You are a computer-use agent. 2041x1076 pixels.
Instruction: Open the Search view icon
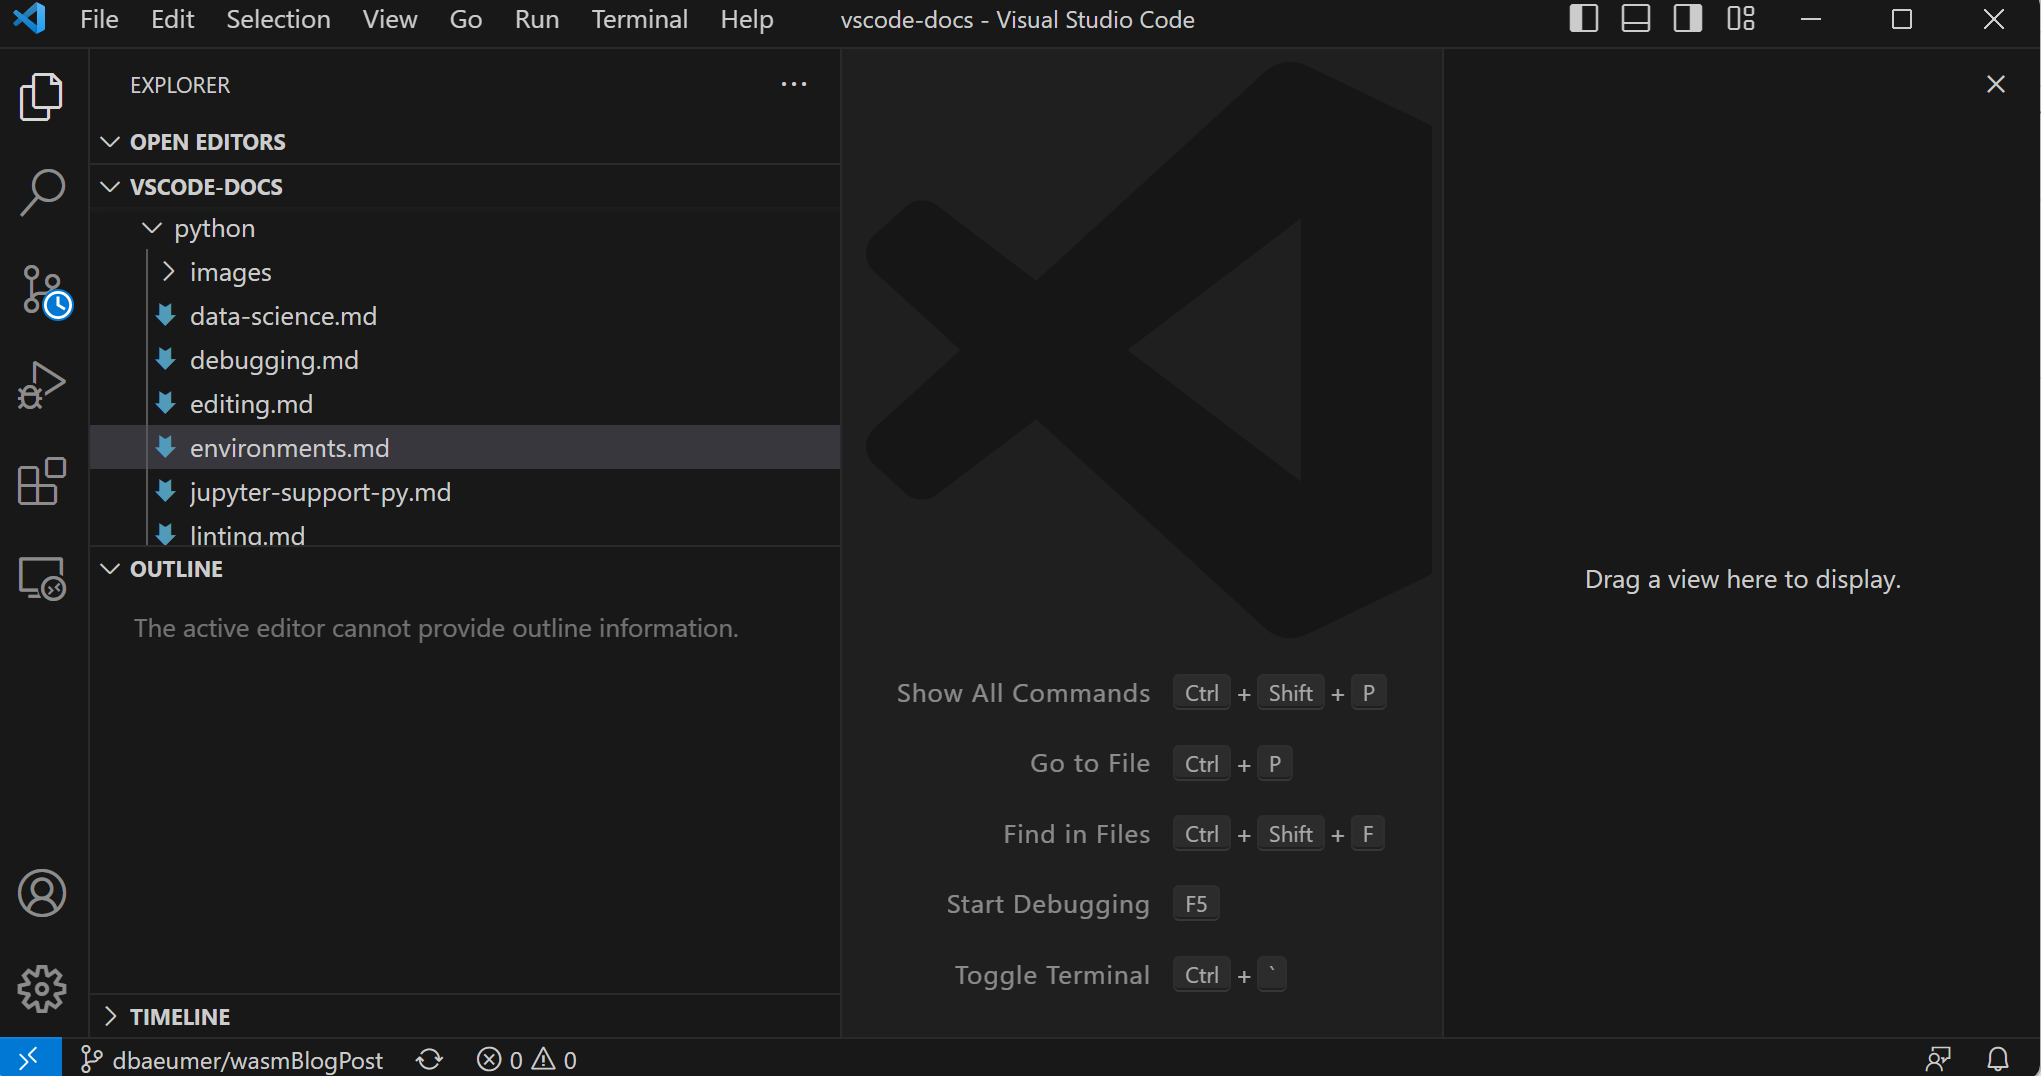(42, 192)
